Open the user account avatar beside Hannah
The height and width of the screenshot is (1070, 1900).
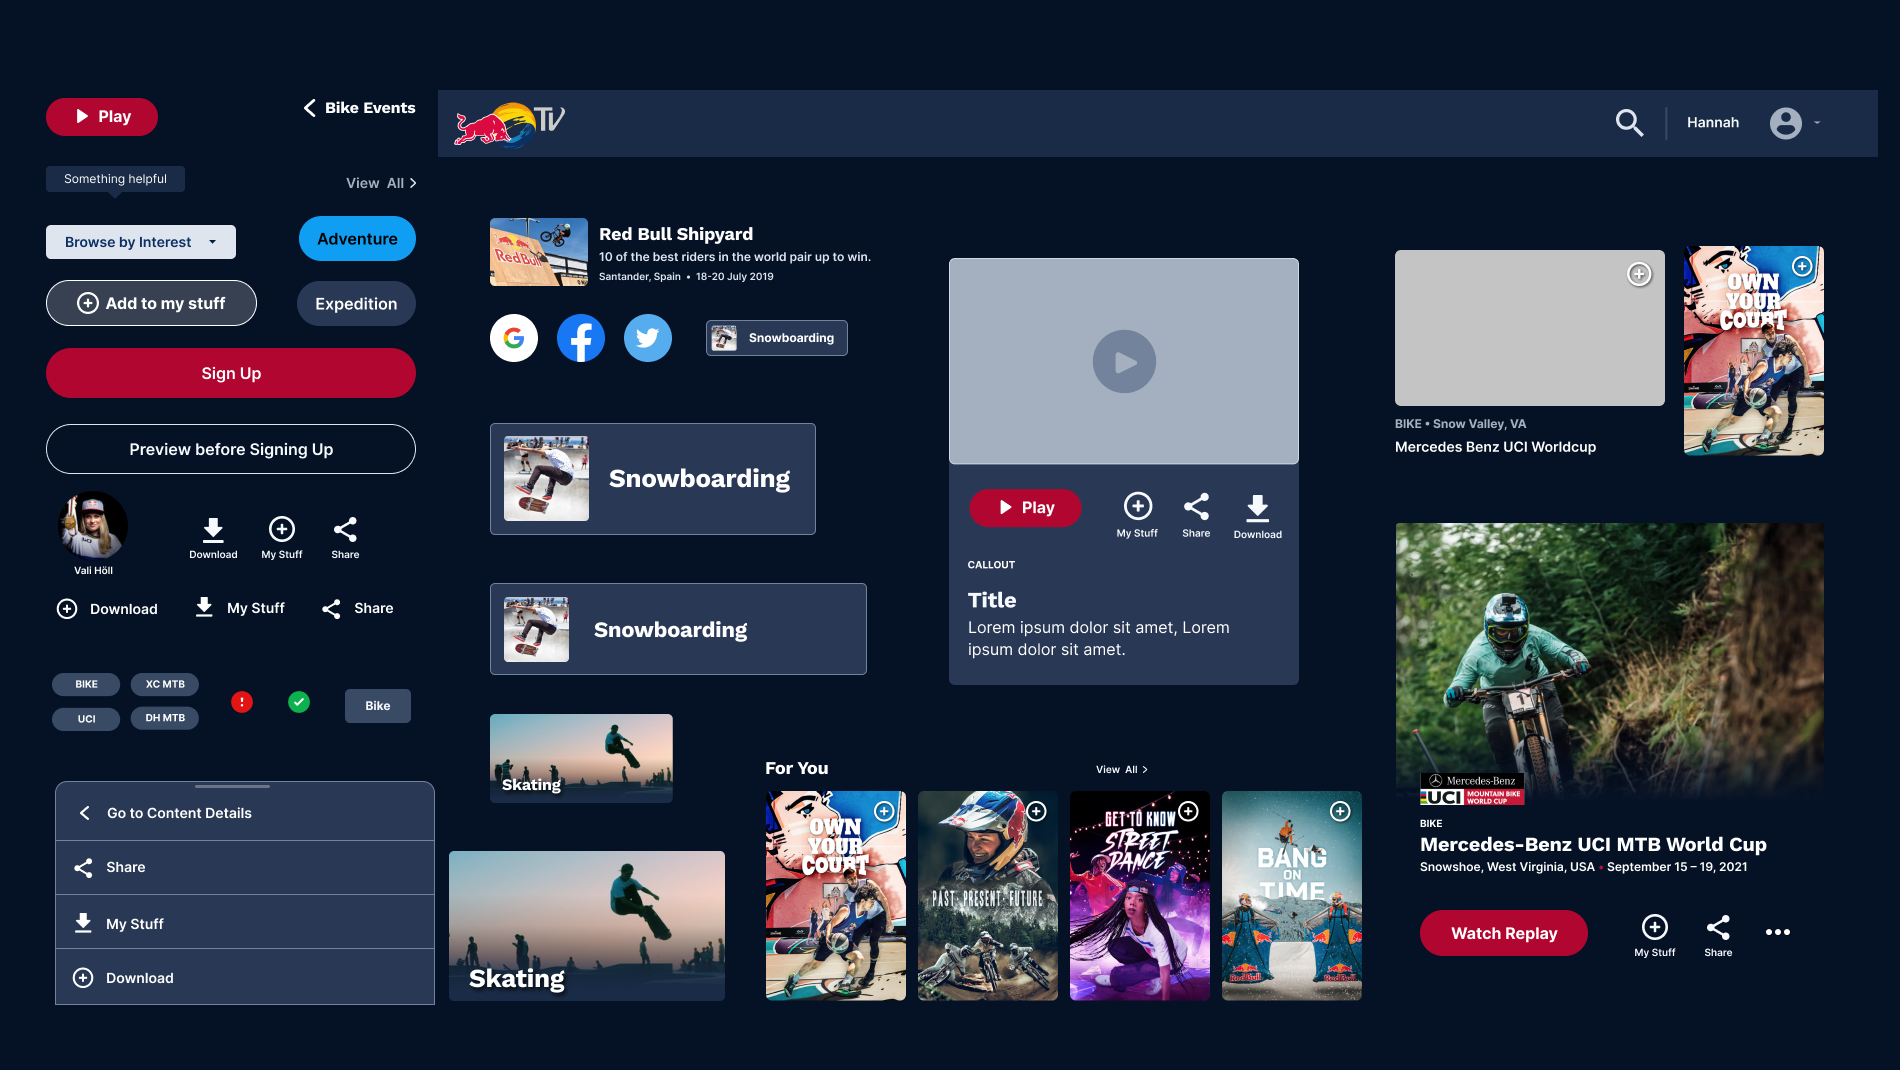coord(1785,123)
